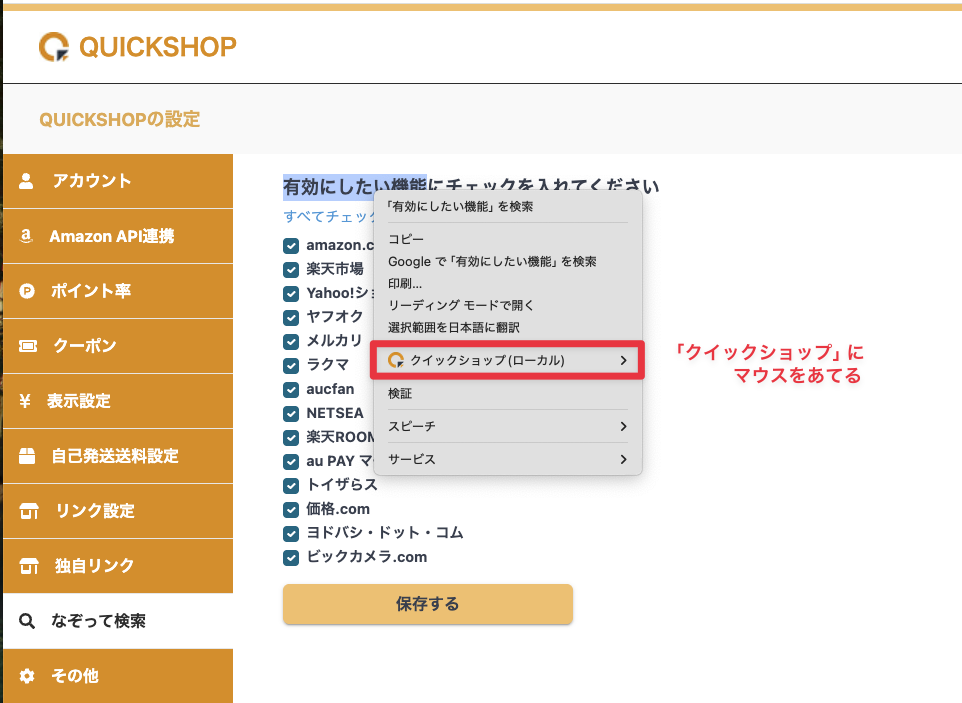Expand the クイックショップ(ローカル) submenu
Screen dimensions: 962x703
507,360
